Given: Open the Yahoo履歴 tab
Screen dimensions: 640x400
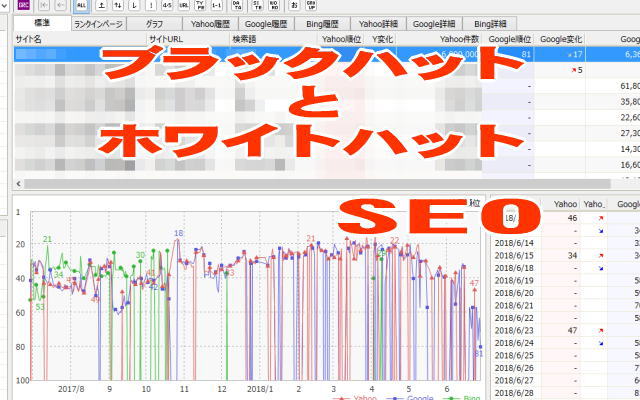Looking at the screenshot, I should [x=210, y=24].
